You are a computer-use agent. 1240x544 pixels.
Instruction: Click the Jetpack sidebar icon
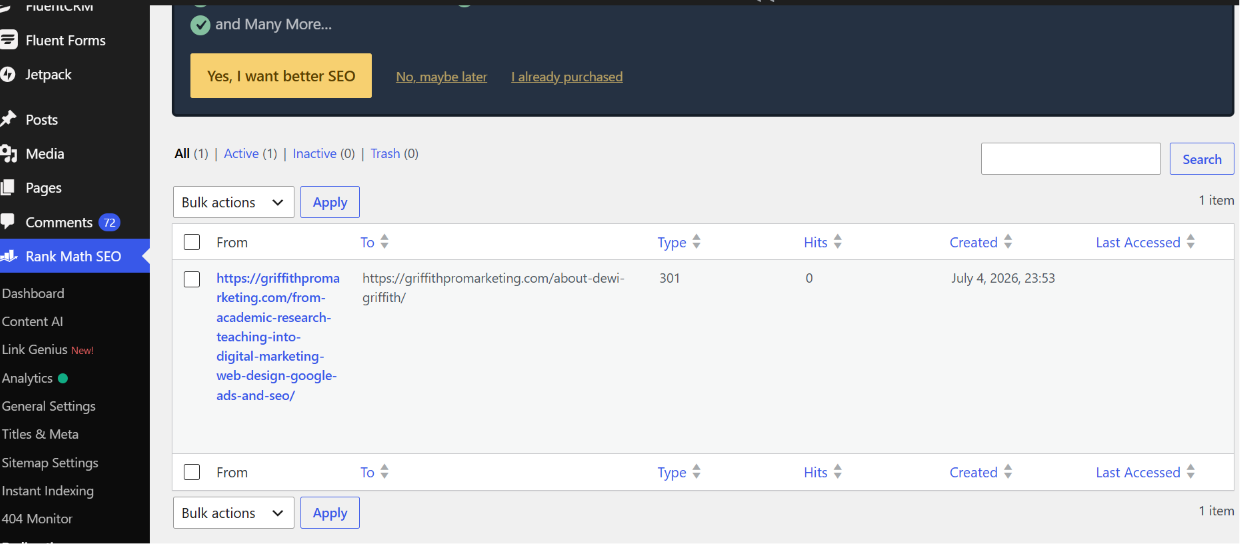[8, 74]
